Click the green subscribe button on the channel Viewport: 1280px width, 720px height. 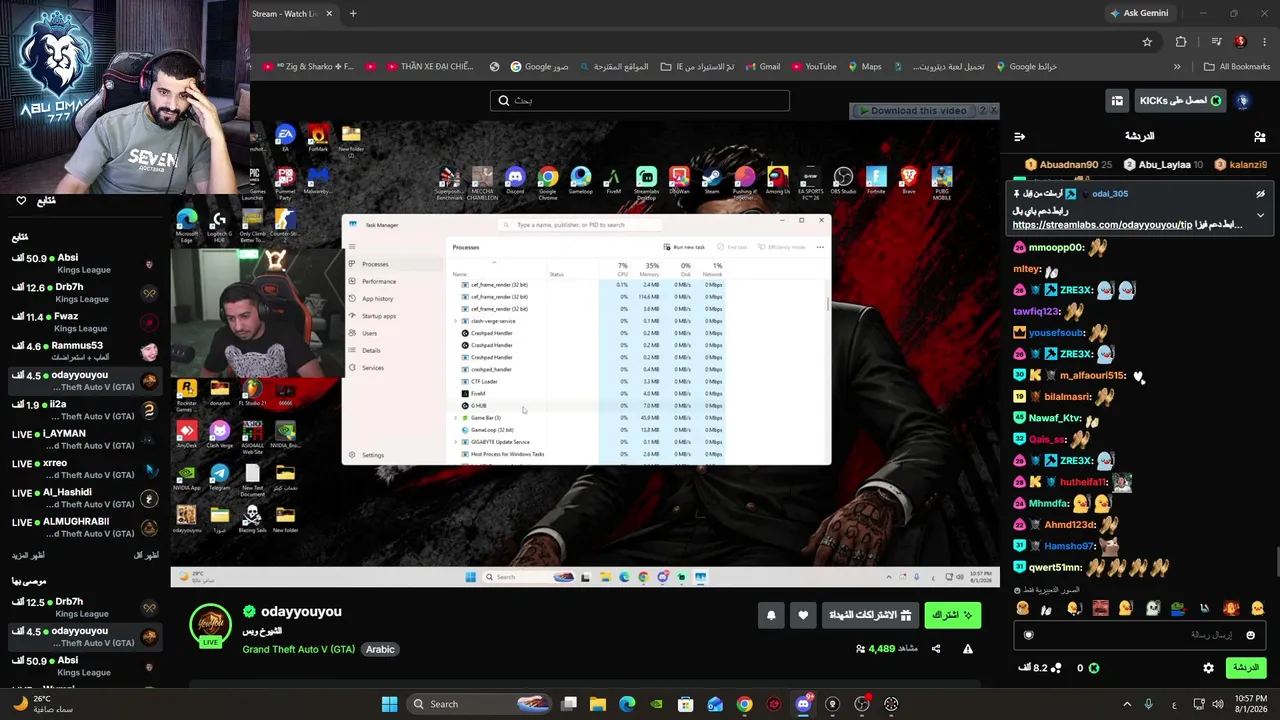952,616
